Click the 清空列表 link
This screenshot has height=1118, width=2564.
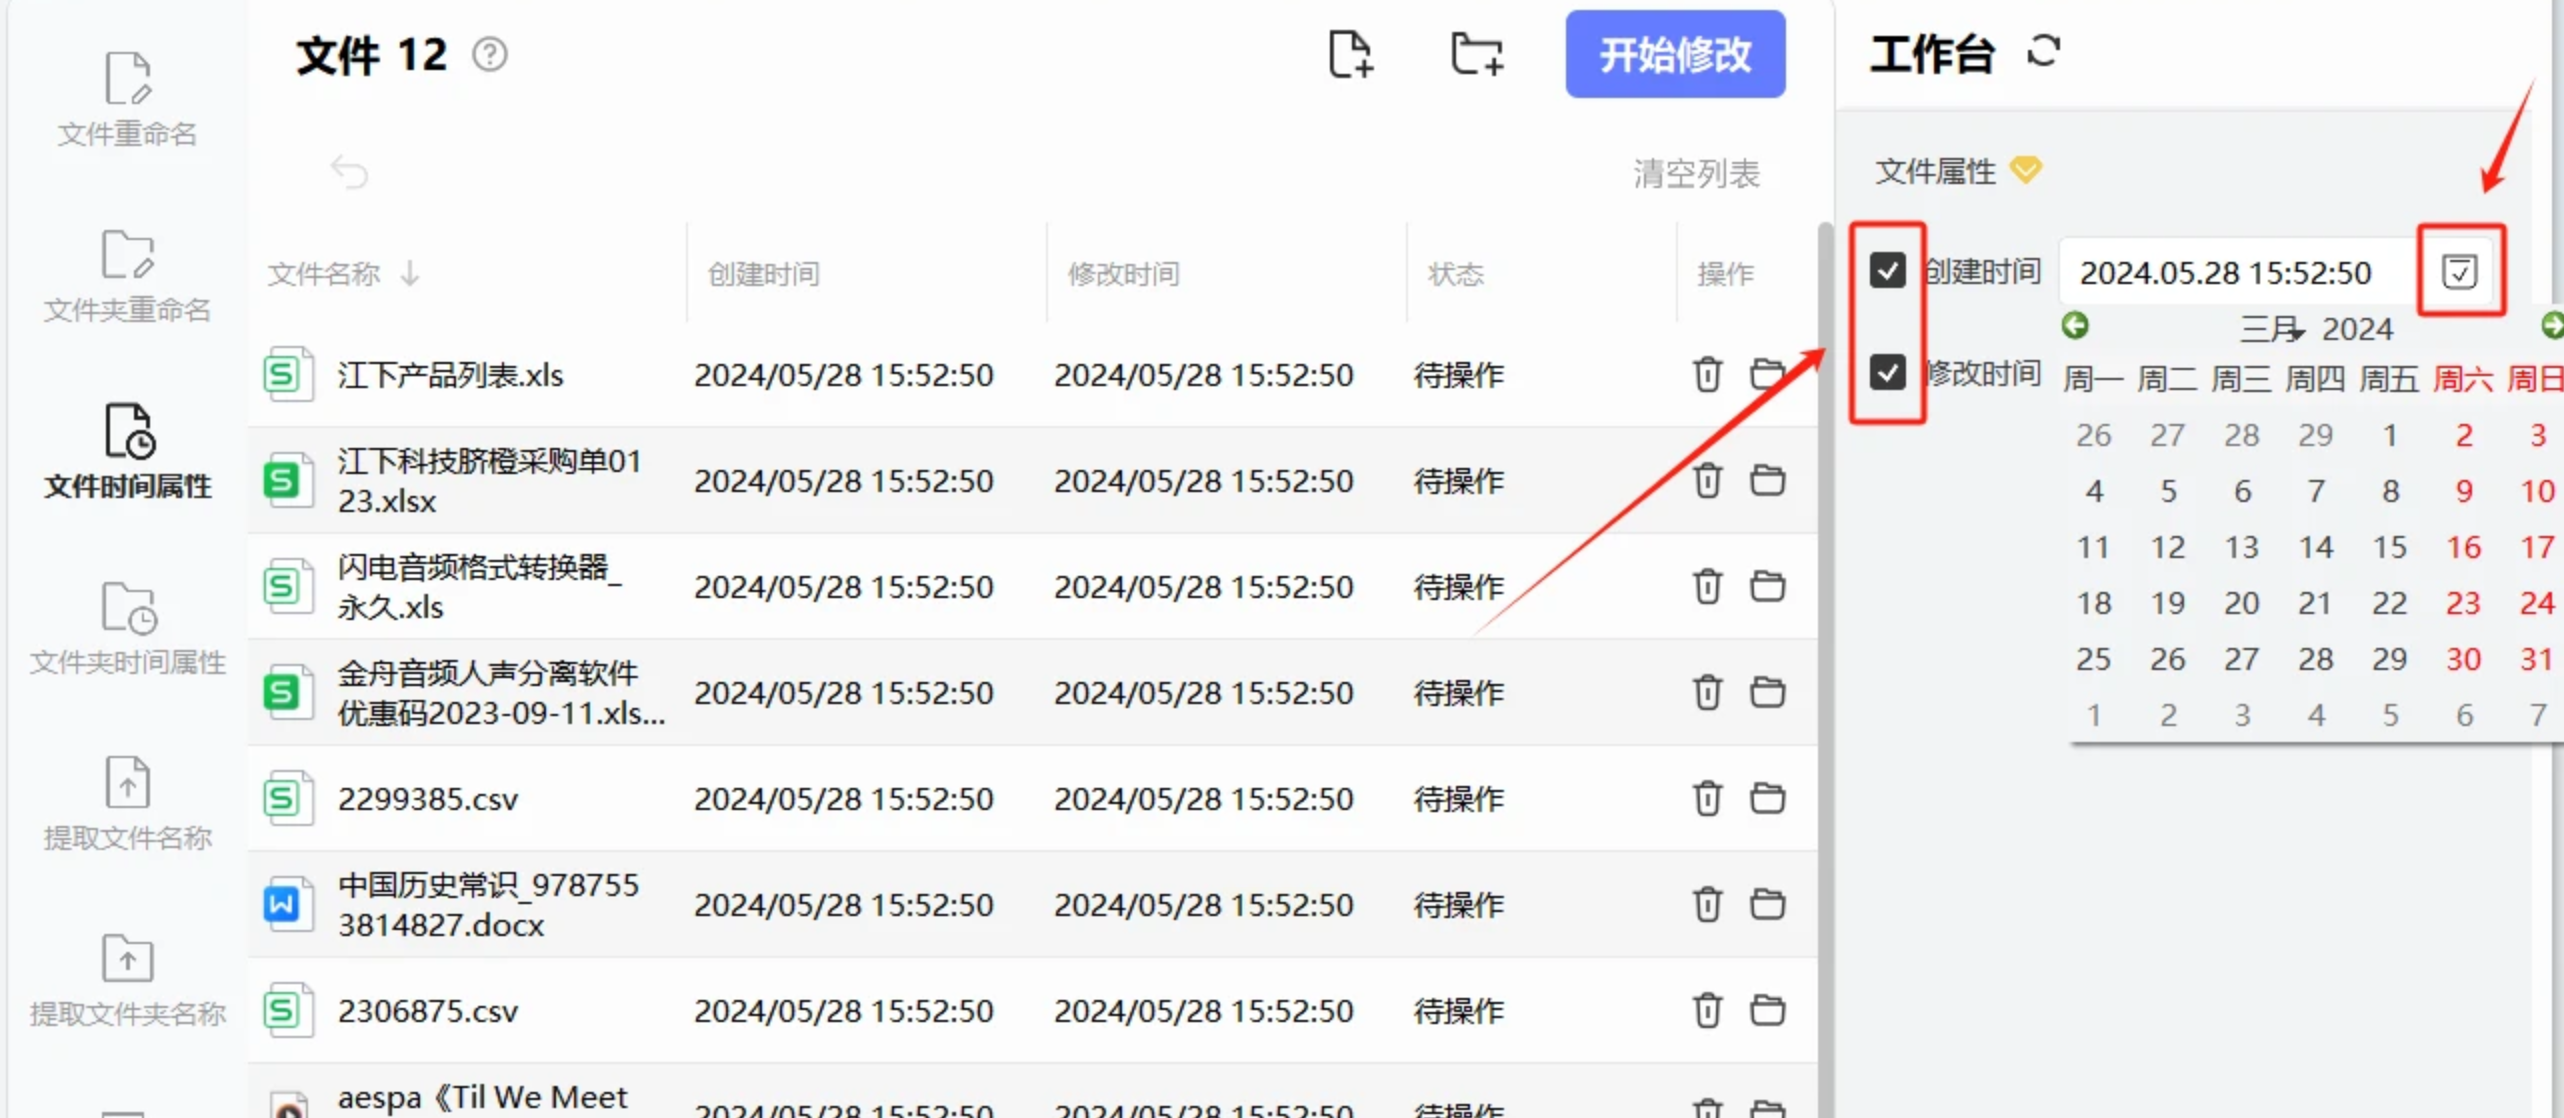tap(1696, 173)
